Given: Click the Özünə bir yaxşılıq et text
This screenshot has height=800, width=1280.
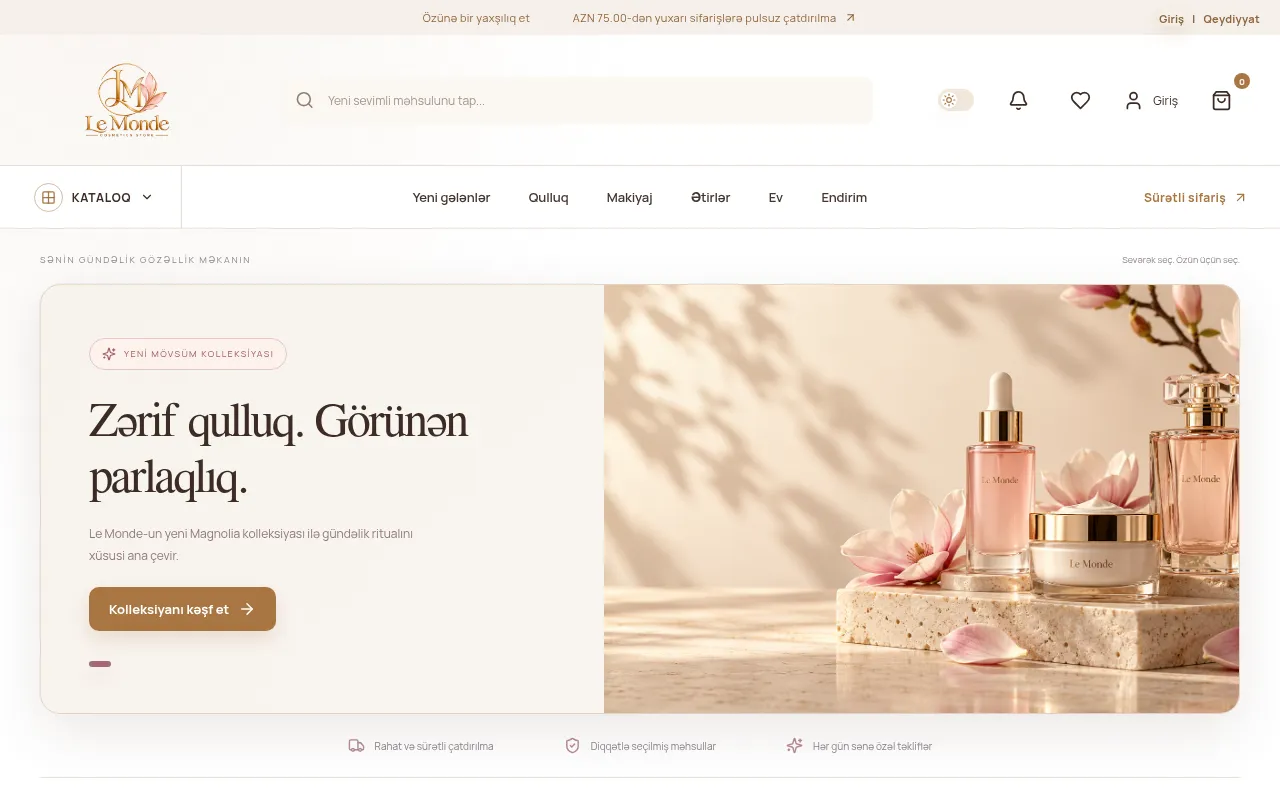Looking at the screenshot, I should coord(476,18).
